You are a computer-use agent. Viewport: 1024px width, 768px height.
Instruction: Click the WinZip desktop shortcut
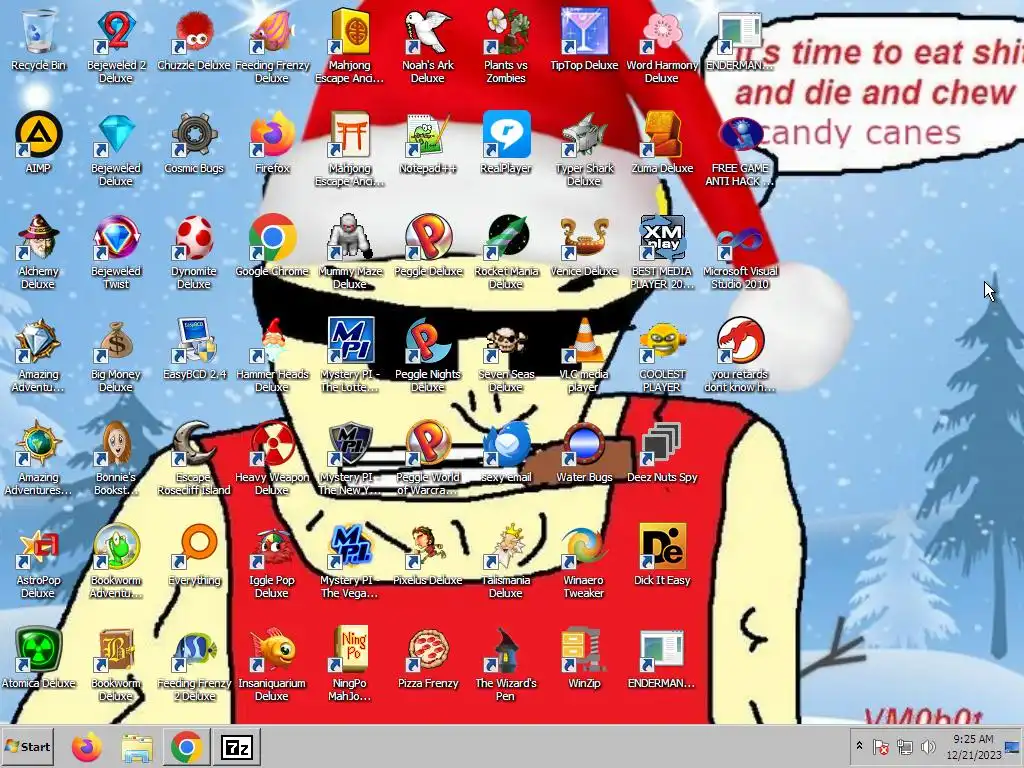584,660
